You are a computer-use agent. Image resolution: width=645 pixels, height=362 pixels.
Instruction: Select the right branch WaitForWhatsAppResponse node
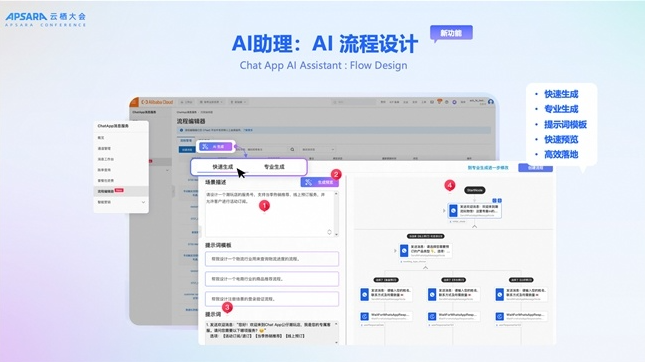pyautogui.click(x=521, y=316)
